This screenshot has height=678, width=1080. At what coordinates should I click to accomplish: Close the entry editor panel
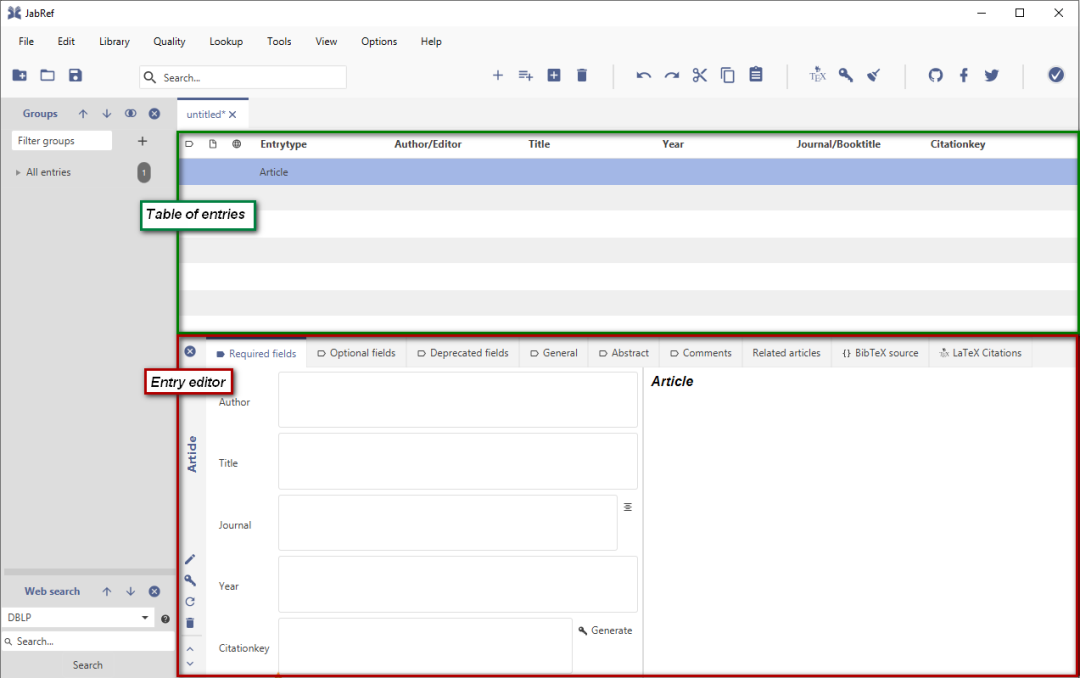point(190,351)
